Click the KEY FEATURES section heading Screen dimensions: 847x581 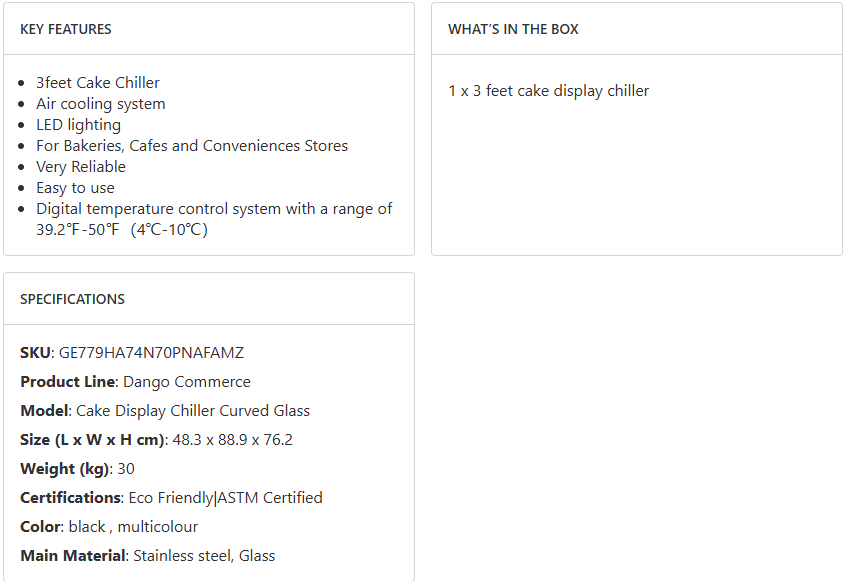tap(66, 29)
